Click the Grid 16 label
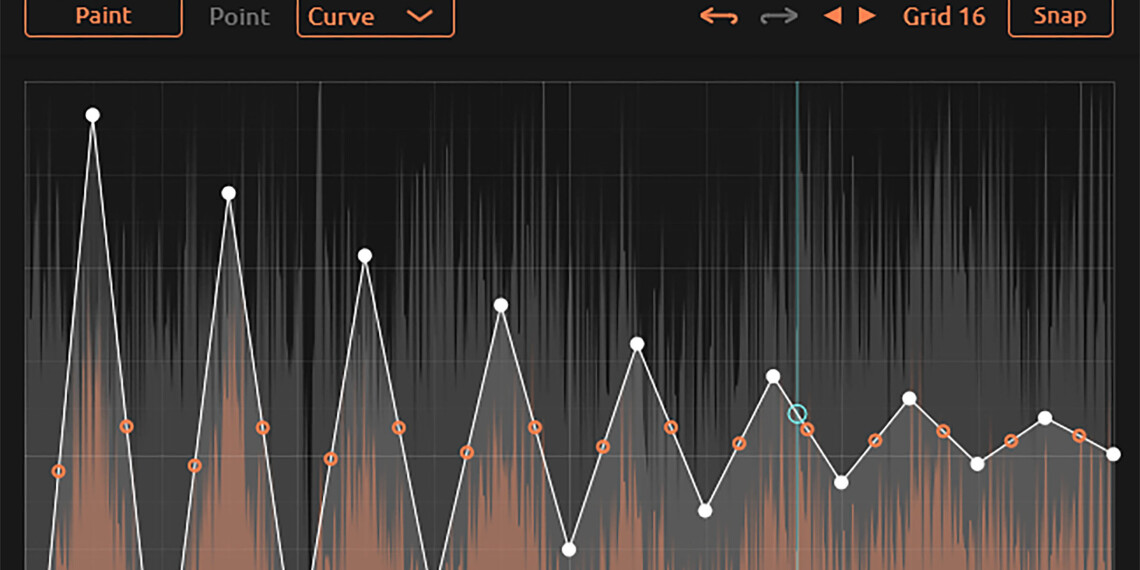Image resolution: width=1140 pixels, height=570 pixels. (x=943, y=17)
